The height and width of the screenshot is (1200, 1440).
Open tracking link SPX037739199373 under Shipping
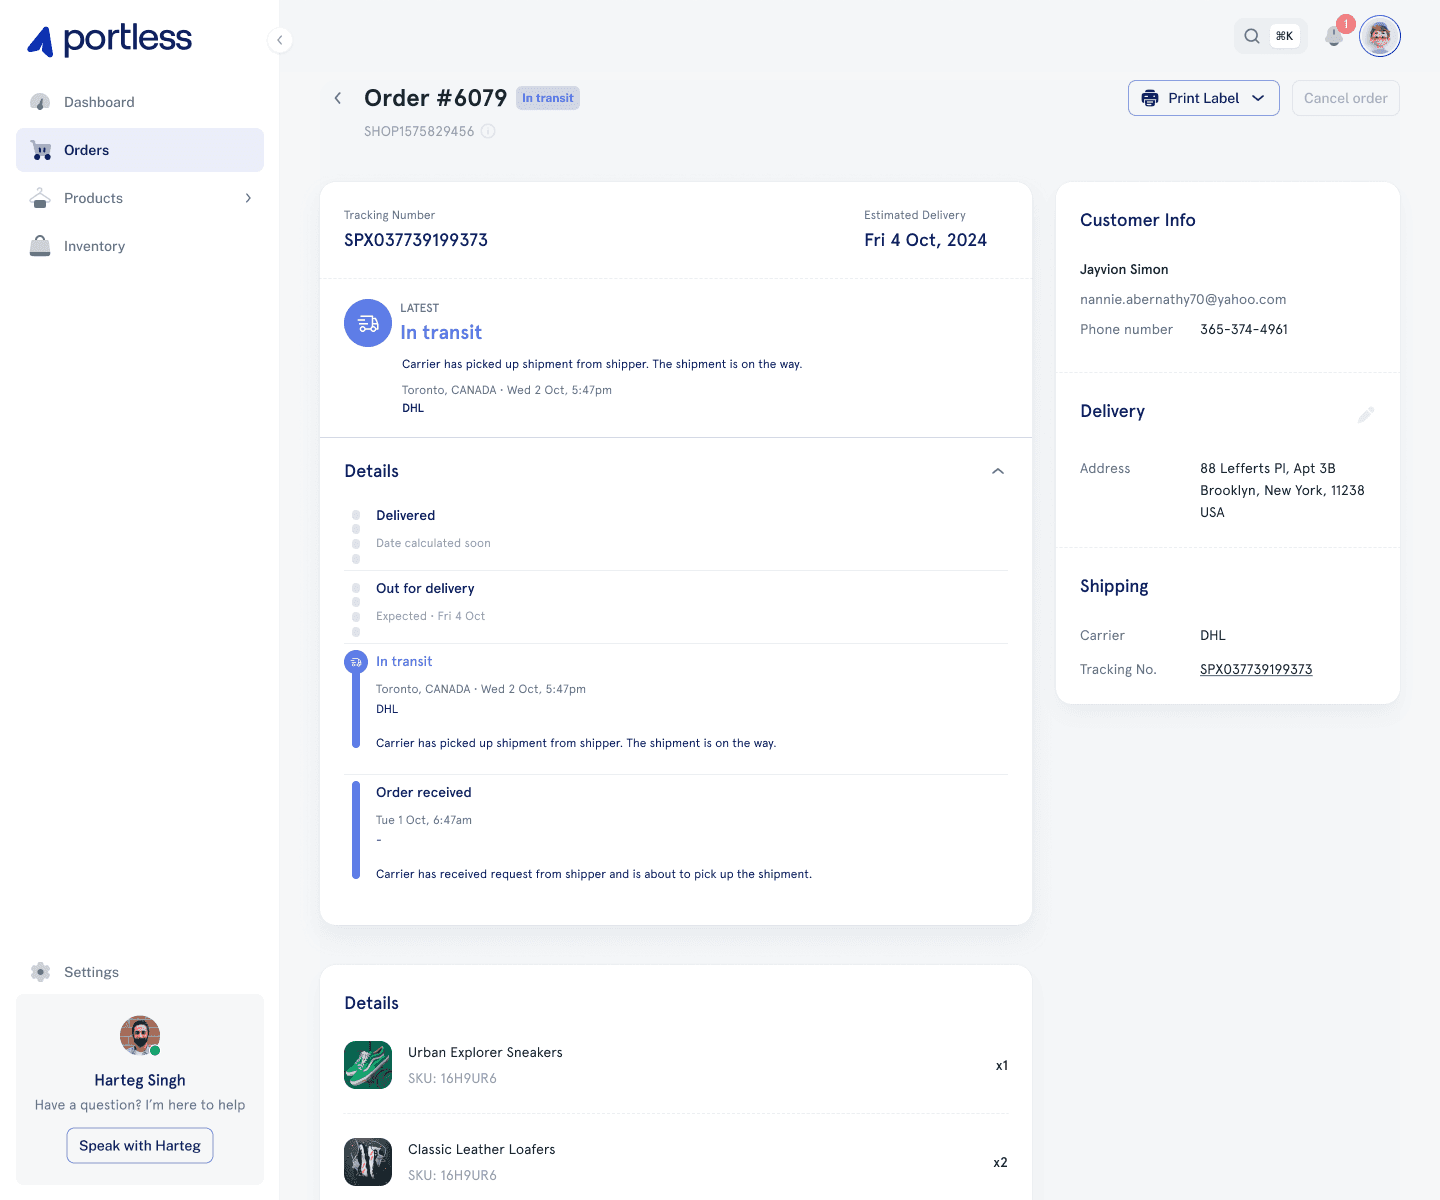point(1256,669)
